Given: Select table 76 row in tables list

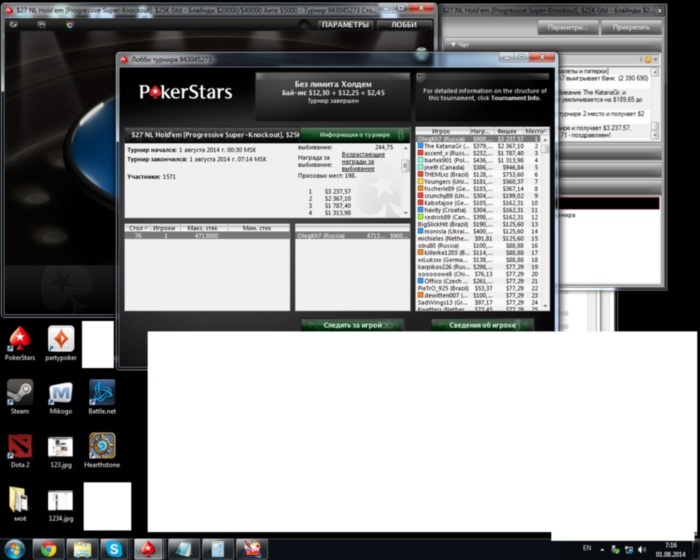Looking at the screenshot, I should tap(207, 235).
